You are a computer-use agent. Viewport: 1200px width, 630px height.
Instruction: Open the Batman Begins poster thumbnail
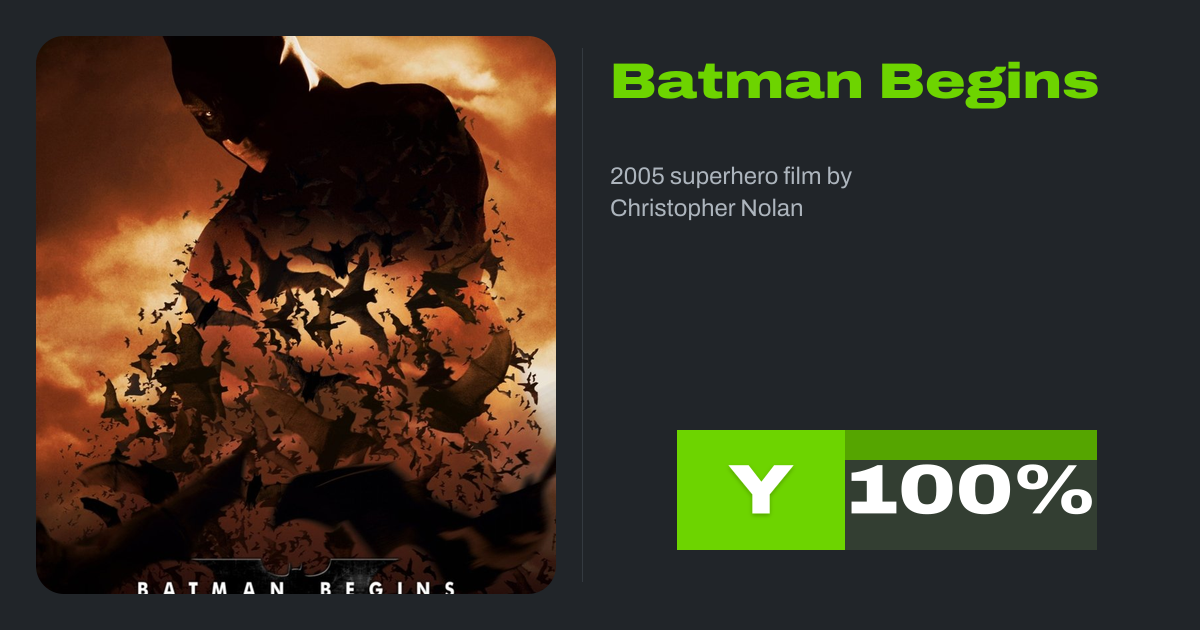click(296, 315)
